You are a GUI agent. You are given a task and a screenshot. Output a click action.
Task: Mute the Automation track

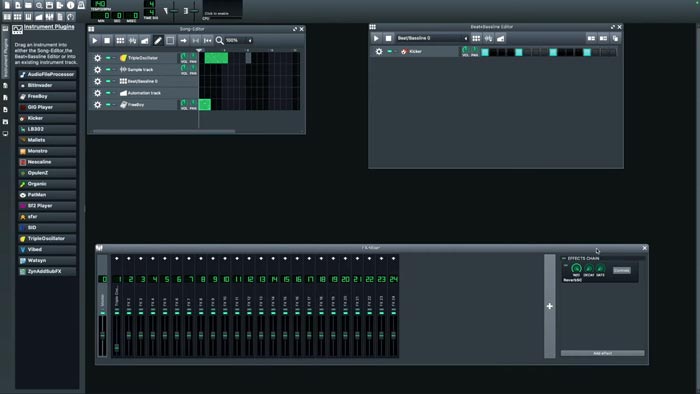coord(108,93)
